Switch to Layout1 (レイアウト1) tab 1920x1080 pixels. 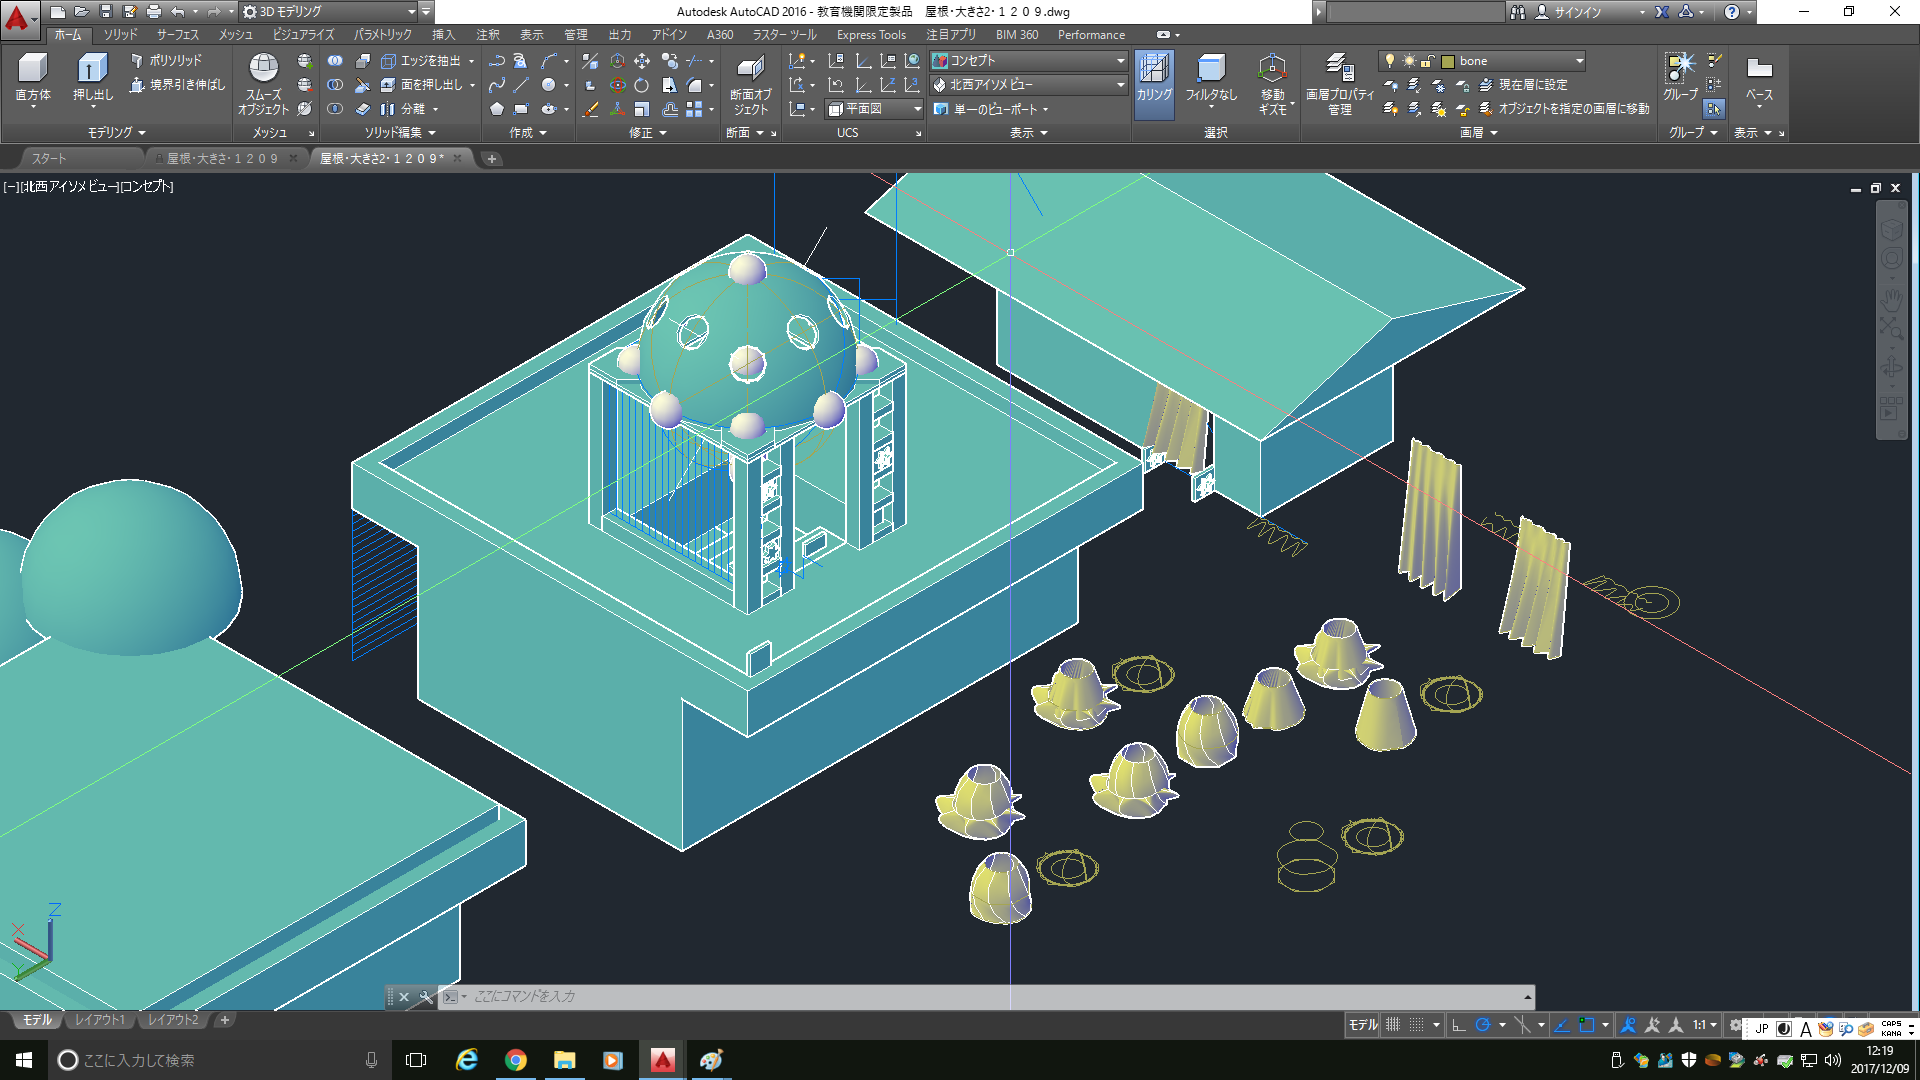click(x=100, y=1020)
